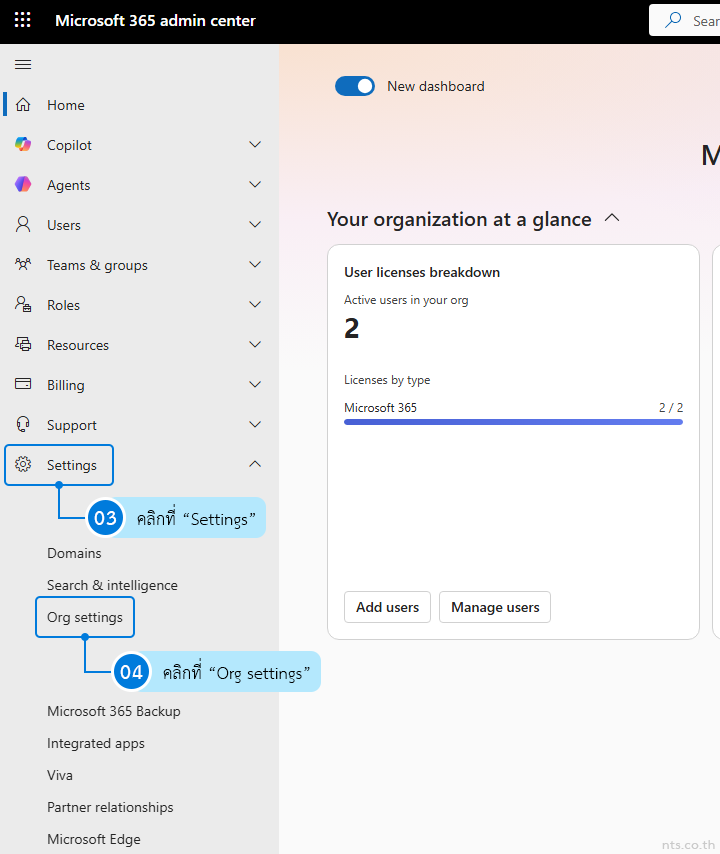Click the User licenses breakdown heading
720x854 pixels.
[422, 272]
